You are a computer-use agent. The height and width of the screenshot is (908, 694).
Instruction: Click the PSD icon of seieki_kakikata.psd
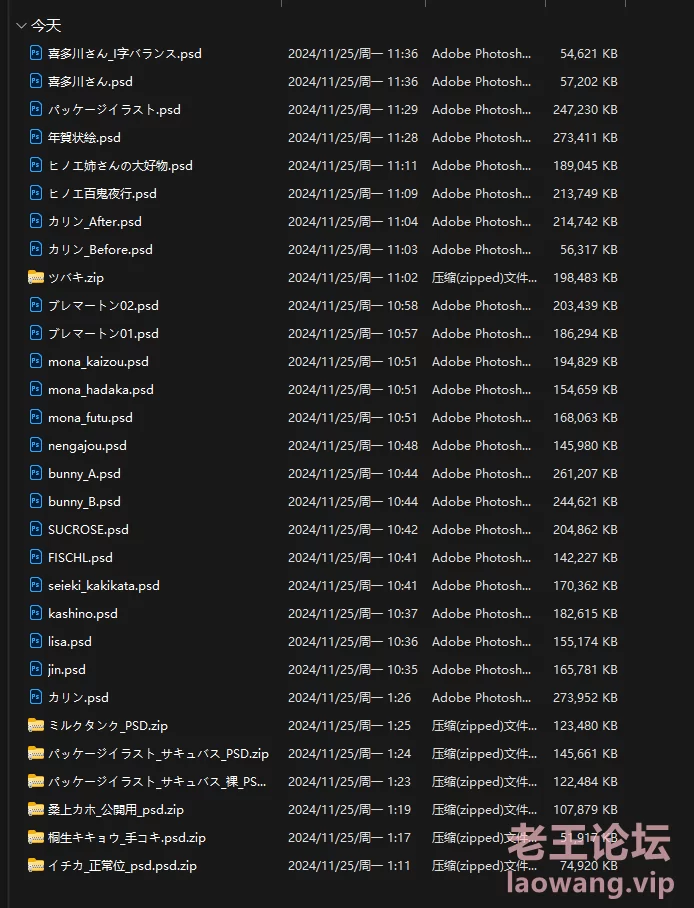point(36,585)
